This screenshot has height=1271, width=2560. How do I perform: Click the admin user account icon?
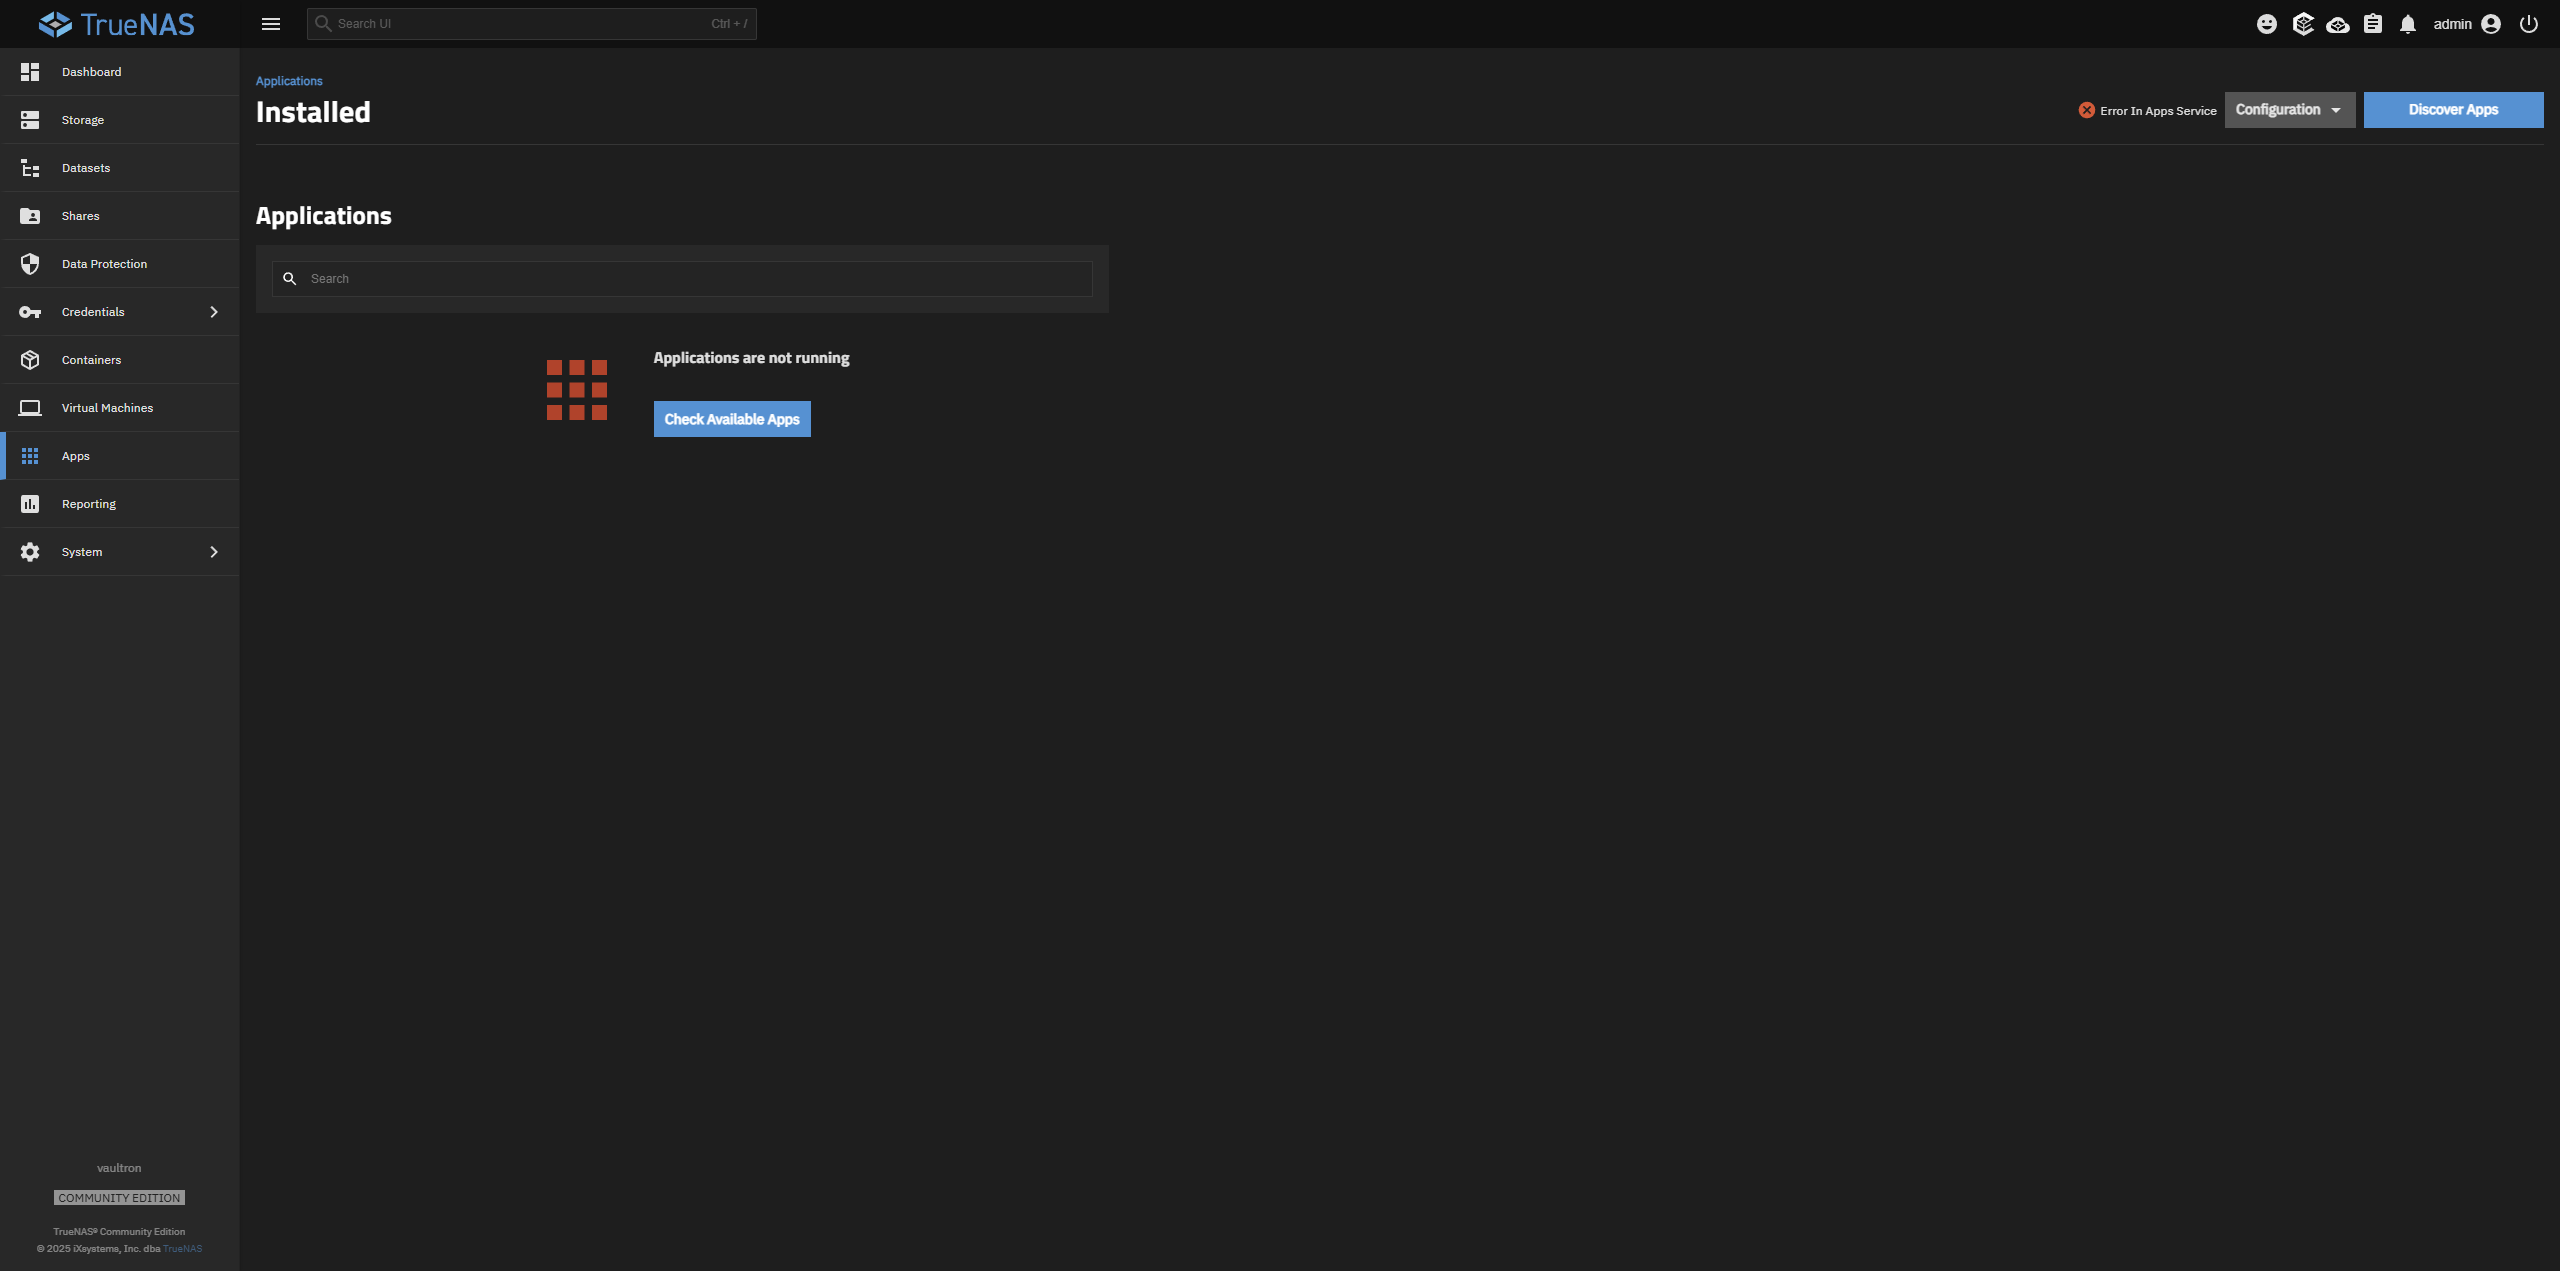click(x=2491, y=24)
